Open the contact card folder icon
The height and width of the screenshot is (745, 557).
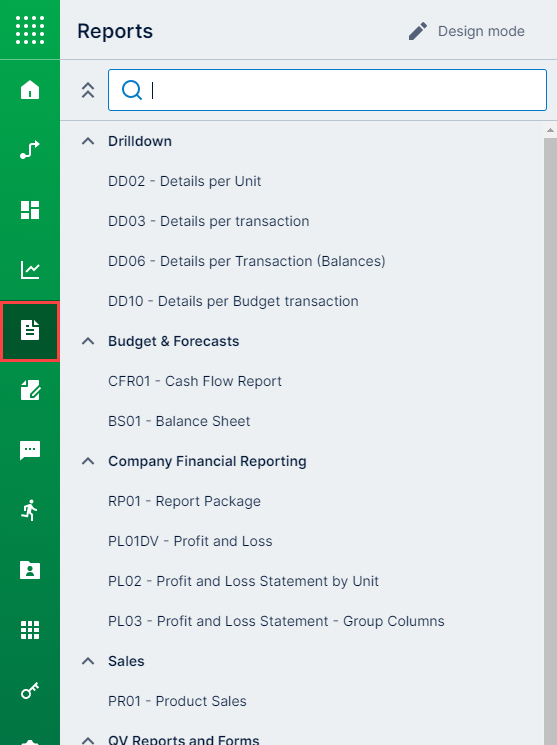click(x=30, y=570)
